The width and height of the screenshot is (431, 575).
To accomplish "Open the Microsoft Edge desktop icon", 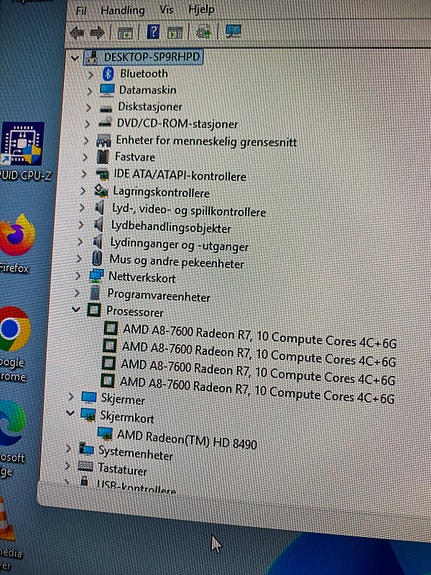I will pos(12,436).
